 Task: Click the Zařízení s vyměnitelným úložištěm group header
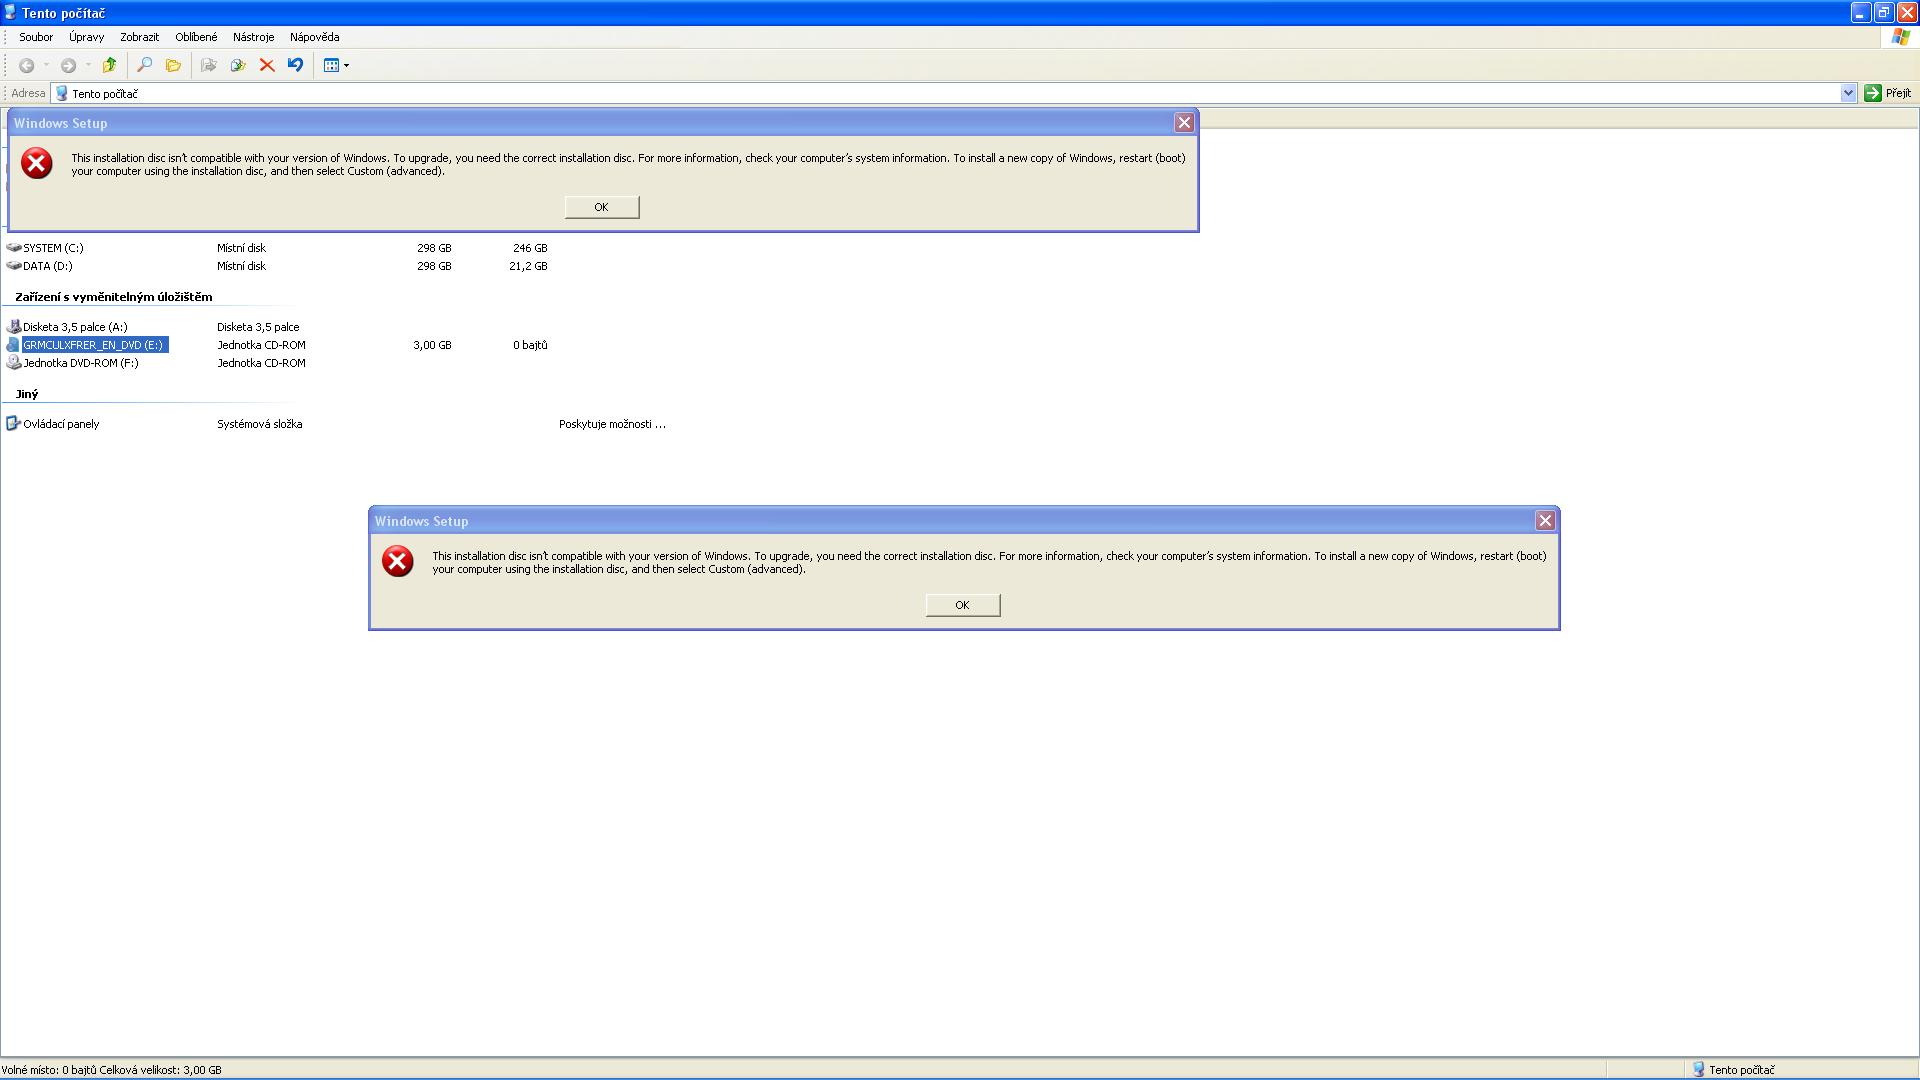tap(114, 297)
